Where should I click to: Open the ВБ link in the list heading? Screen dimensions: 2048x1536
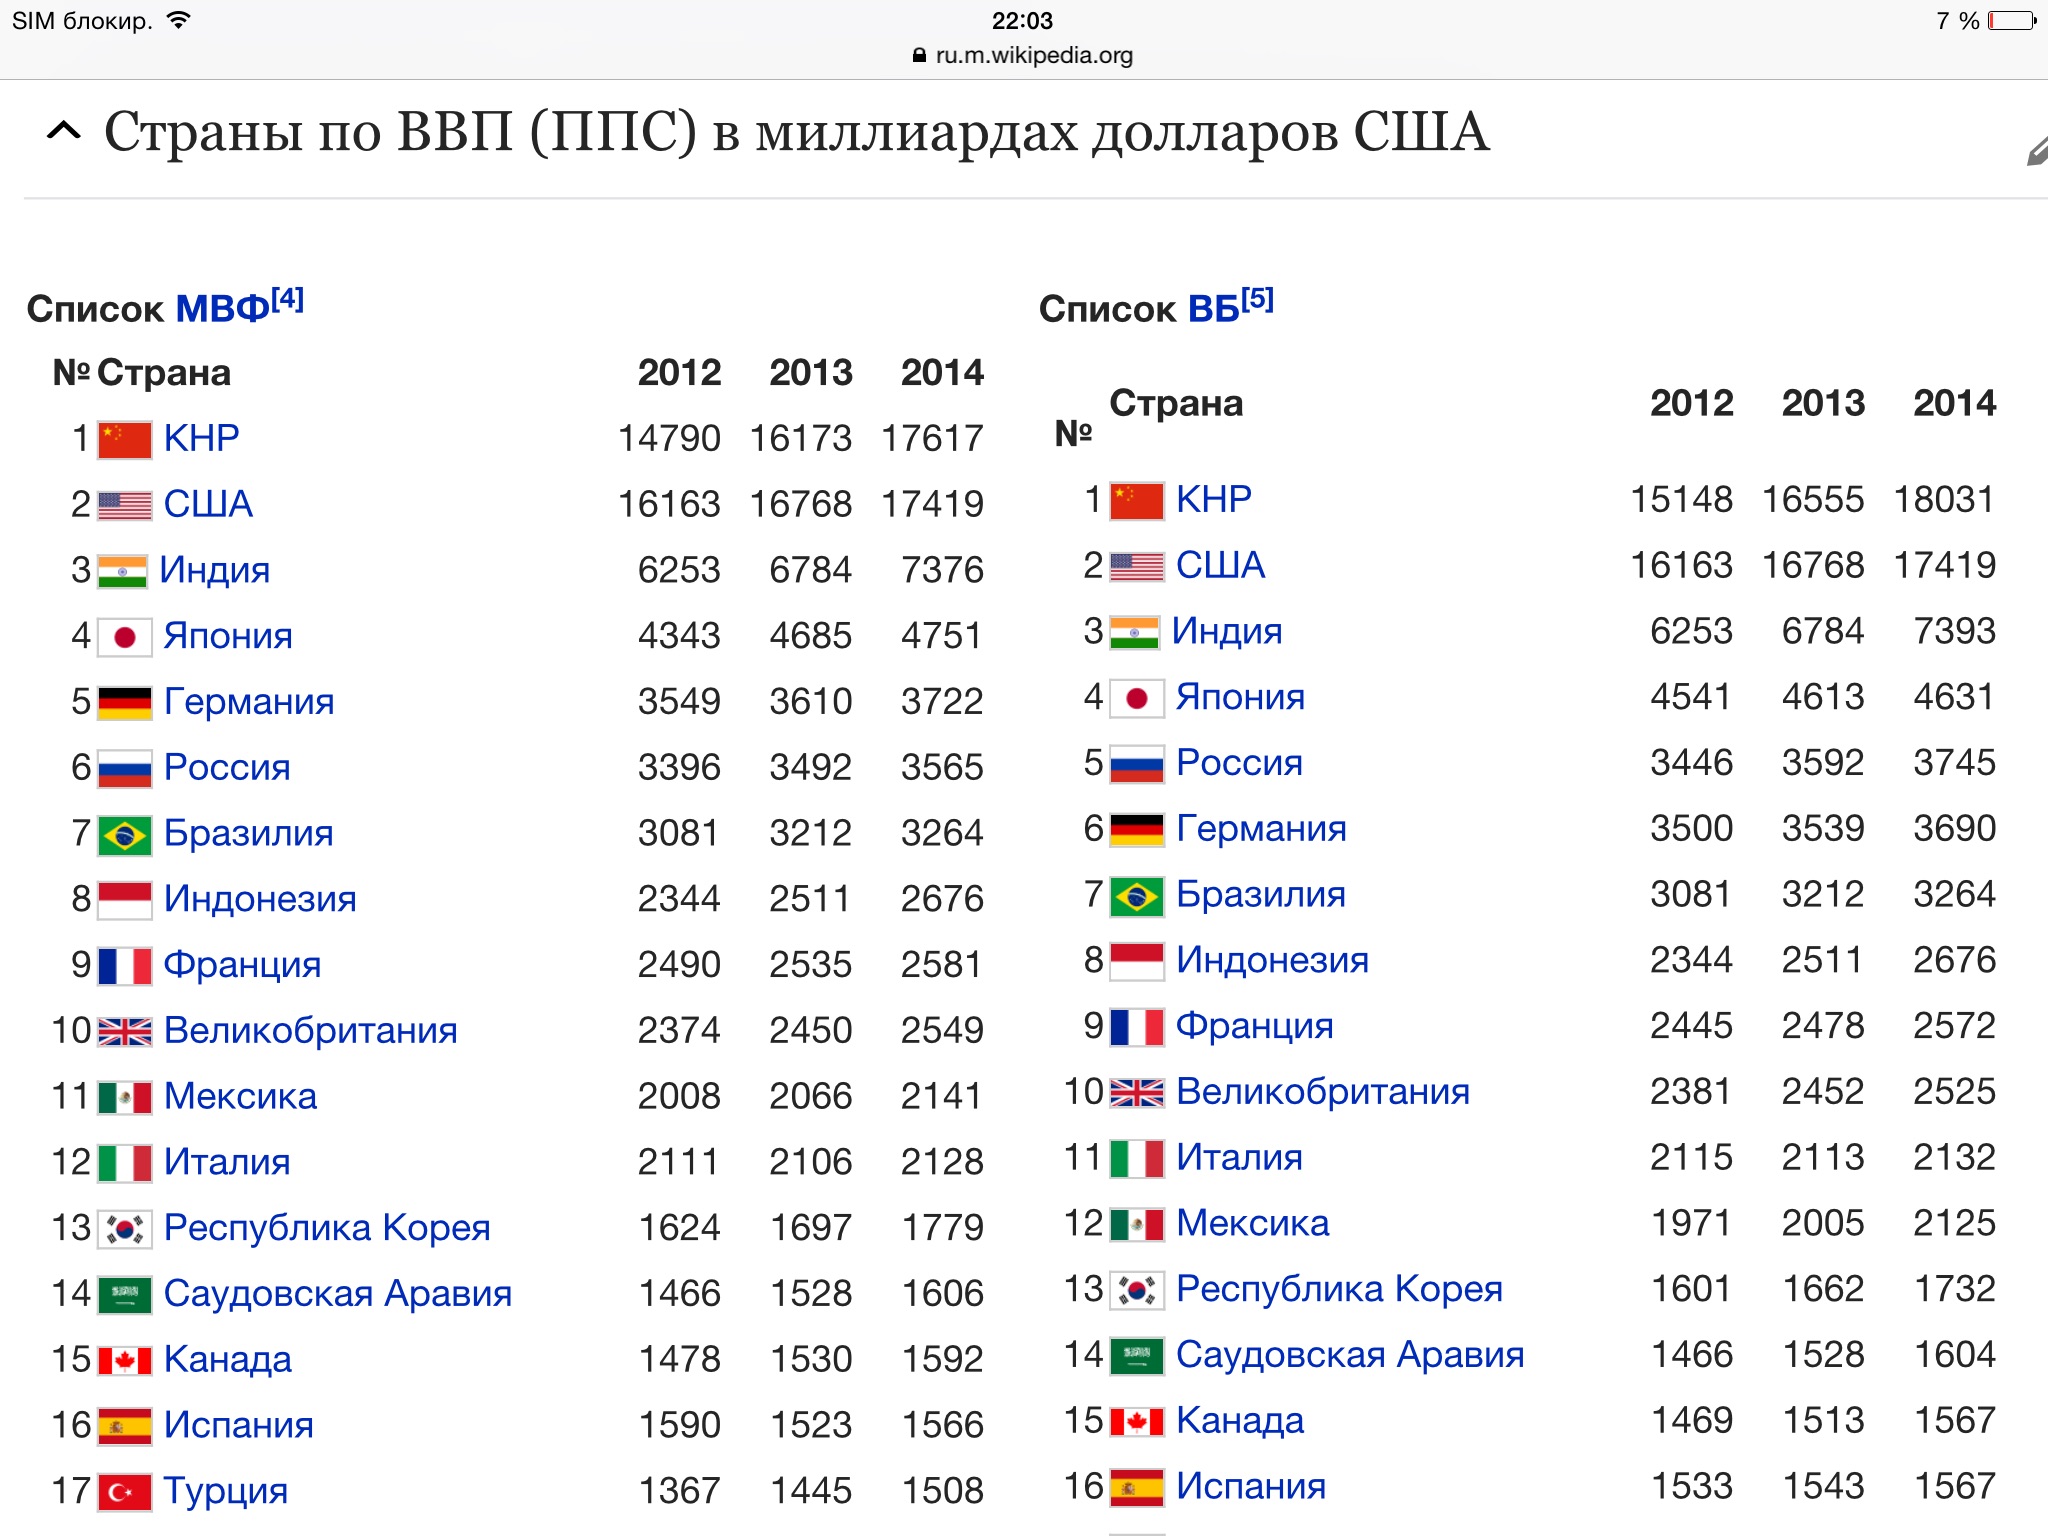pyautogui.click(x=1213, y=309)
